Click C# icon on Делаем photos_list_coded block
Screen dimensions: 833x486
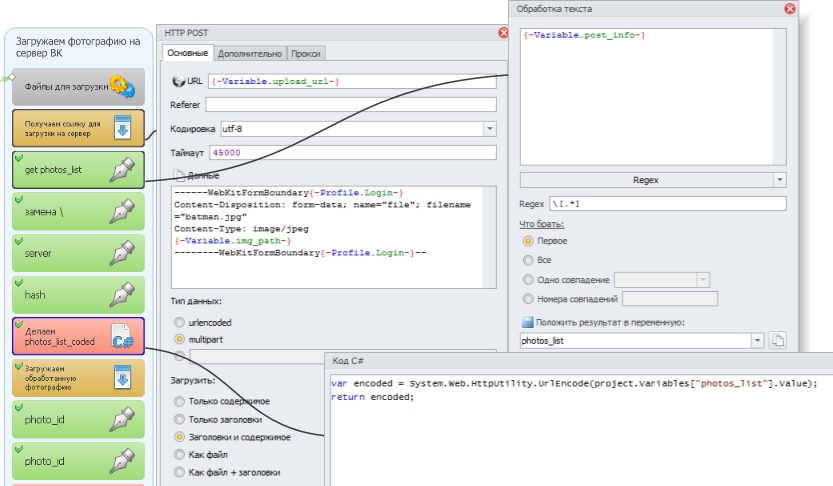click(x=122, y=337)
